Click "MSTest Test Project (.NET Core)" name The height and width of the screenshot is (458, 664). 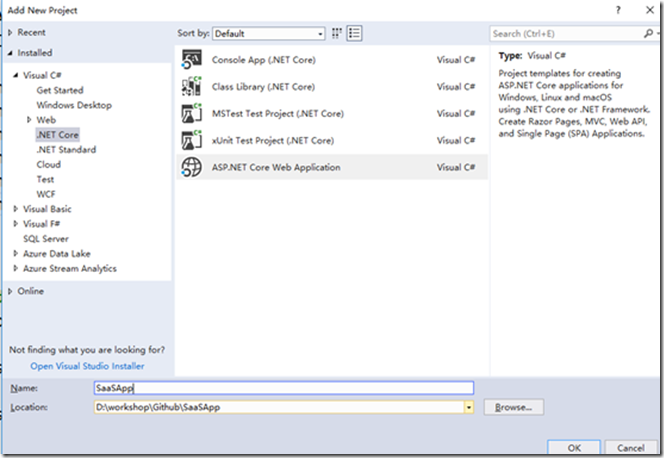278,113
